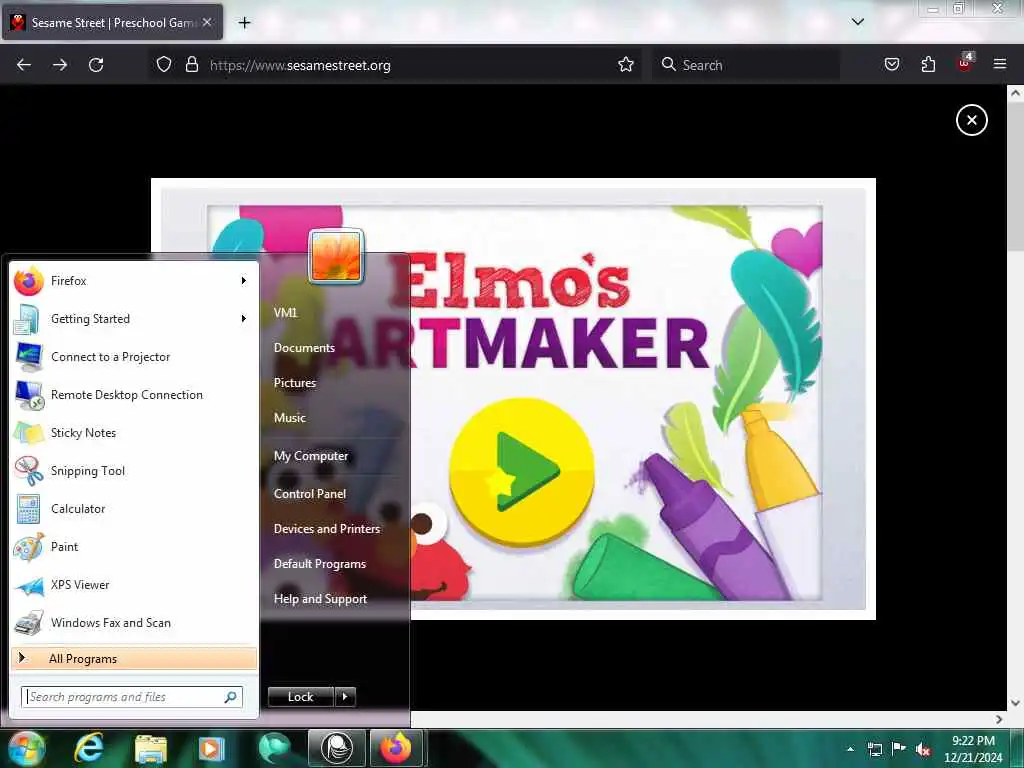Open My Computer
Image resolution: width=1024 pixels, height=768 pixels.
click(311, 456)
